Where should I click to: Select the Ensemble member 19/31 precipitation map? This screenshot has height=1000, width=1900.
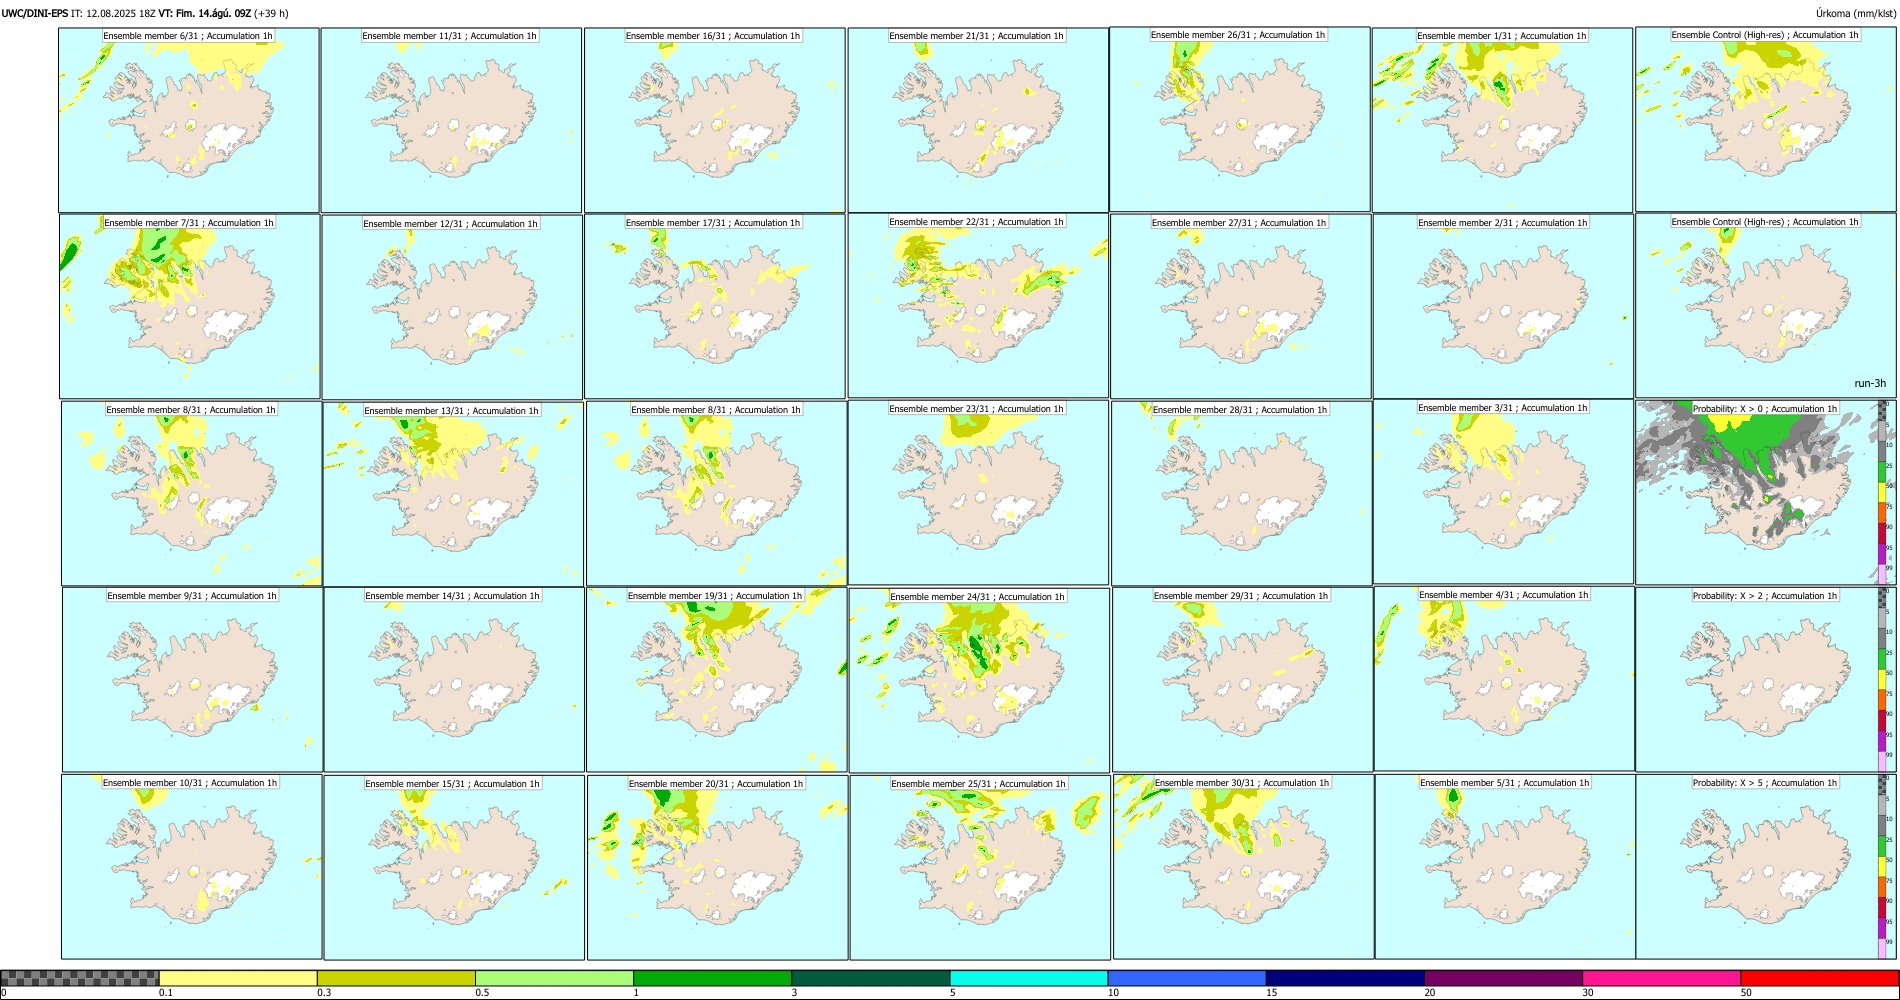click(716, 679)
